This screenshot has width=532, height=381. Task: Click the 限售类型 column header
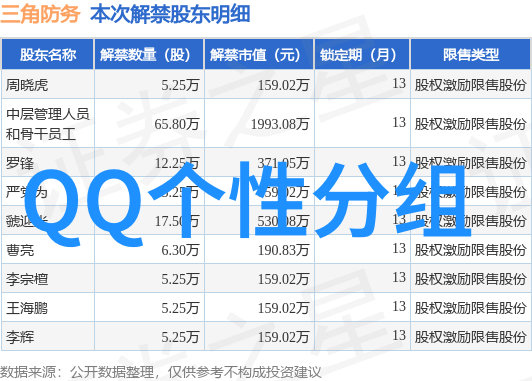pyautogui.click(x=471, y=55)
